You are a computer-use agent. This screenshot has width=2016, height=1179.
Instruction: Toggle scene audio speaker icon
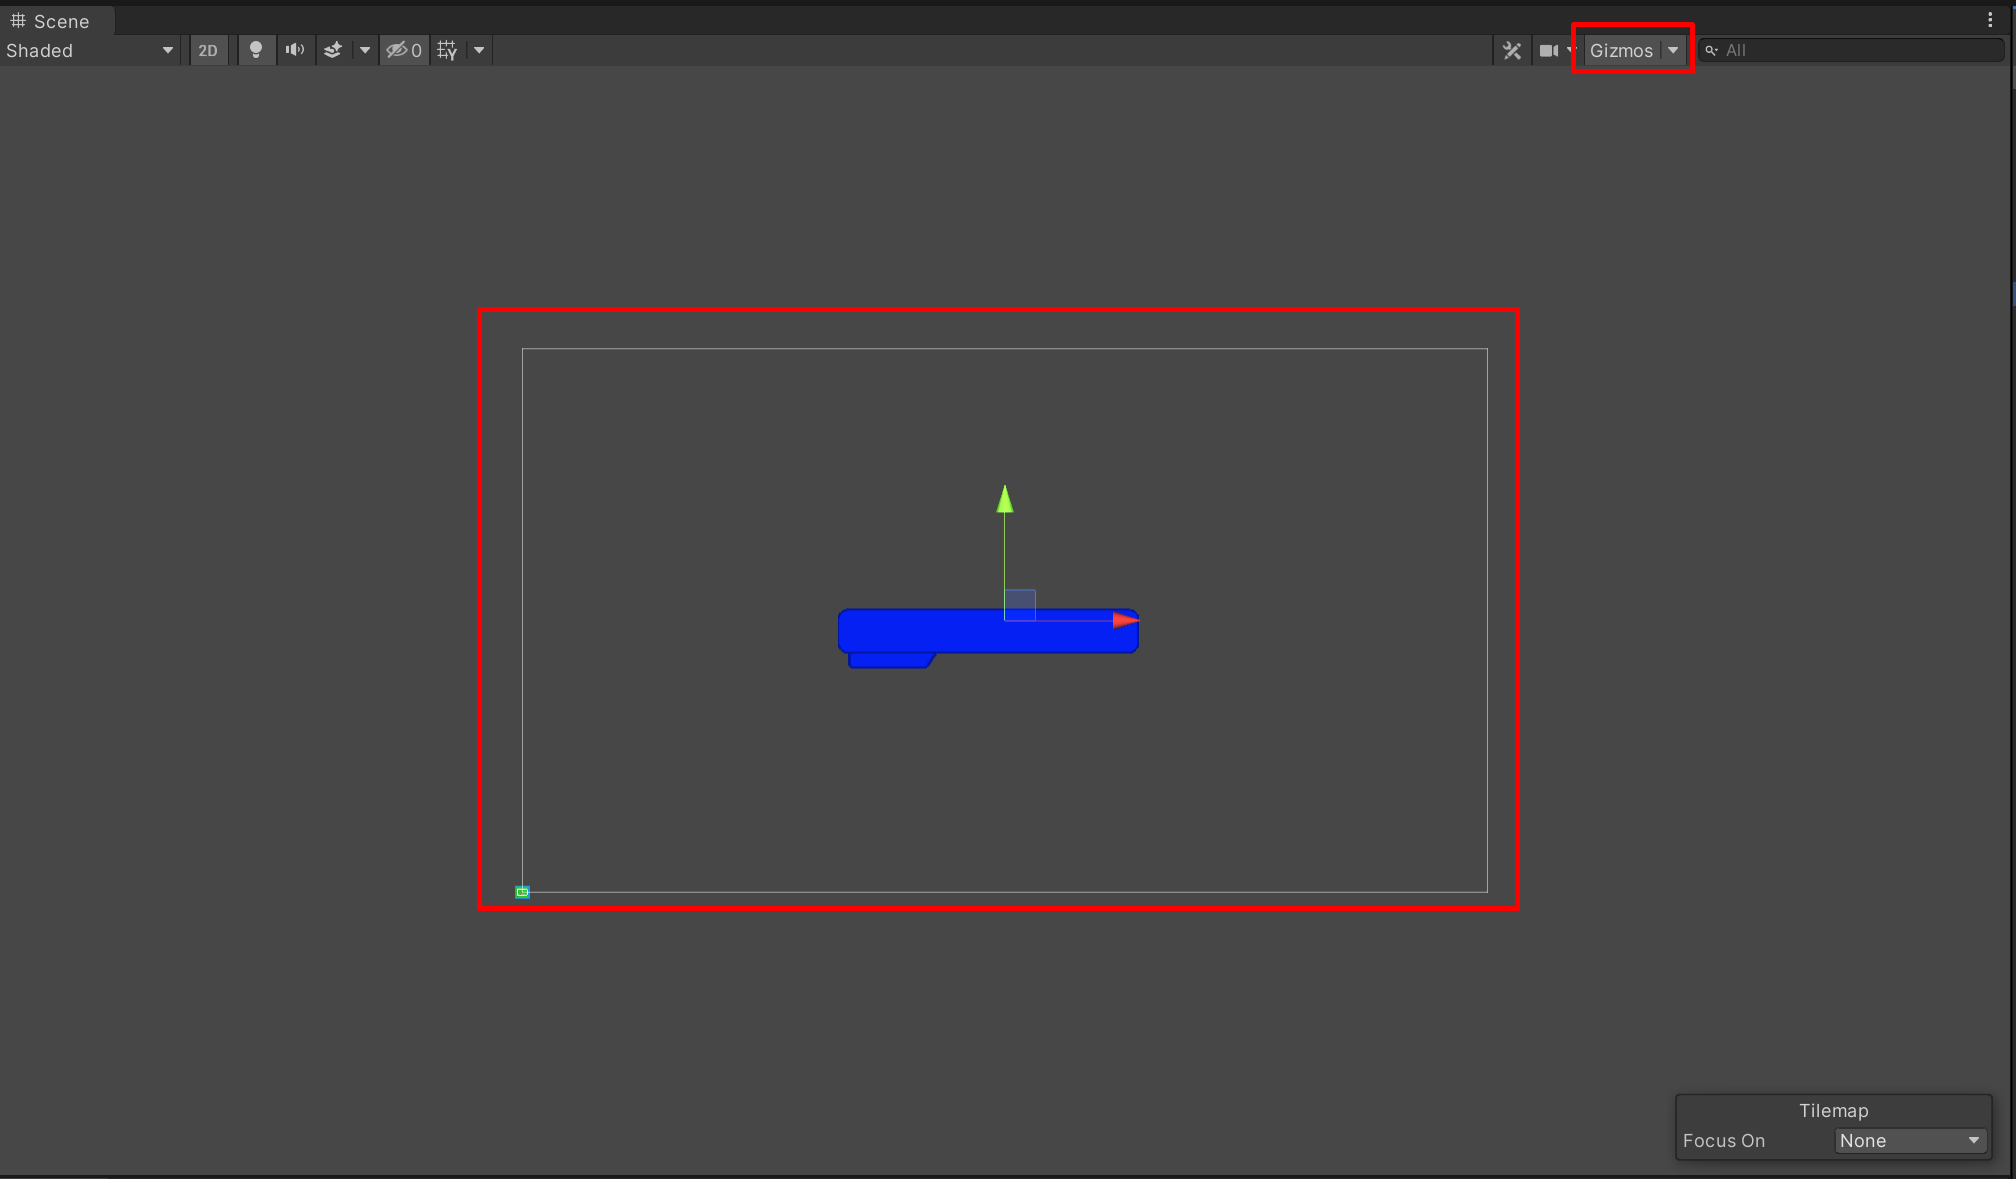pyautogui.click(x=295, y=50)
